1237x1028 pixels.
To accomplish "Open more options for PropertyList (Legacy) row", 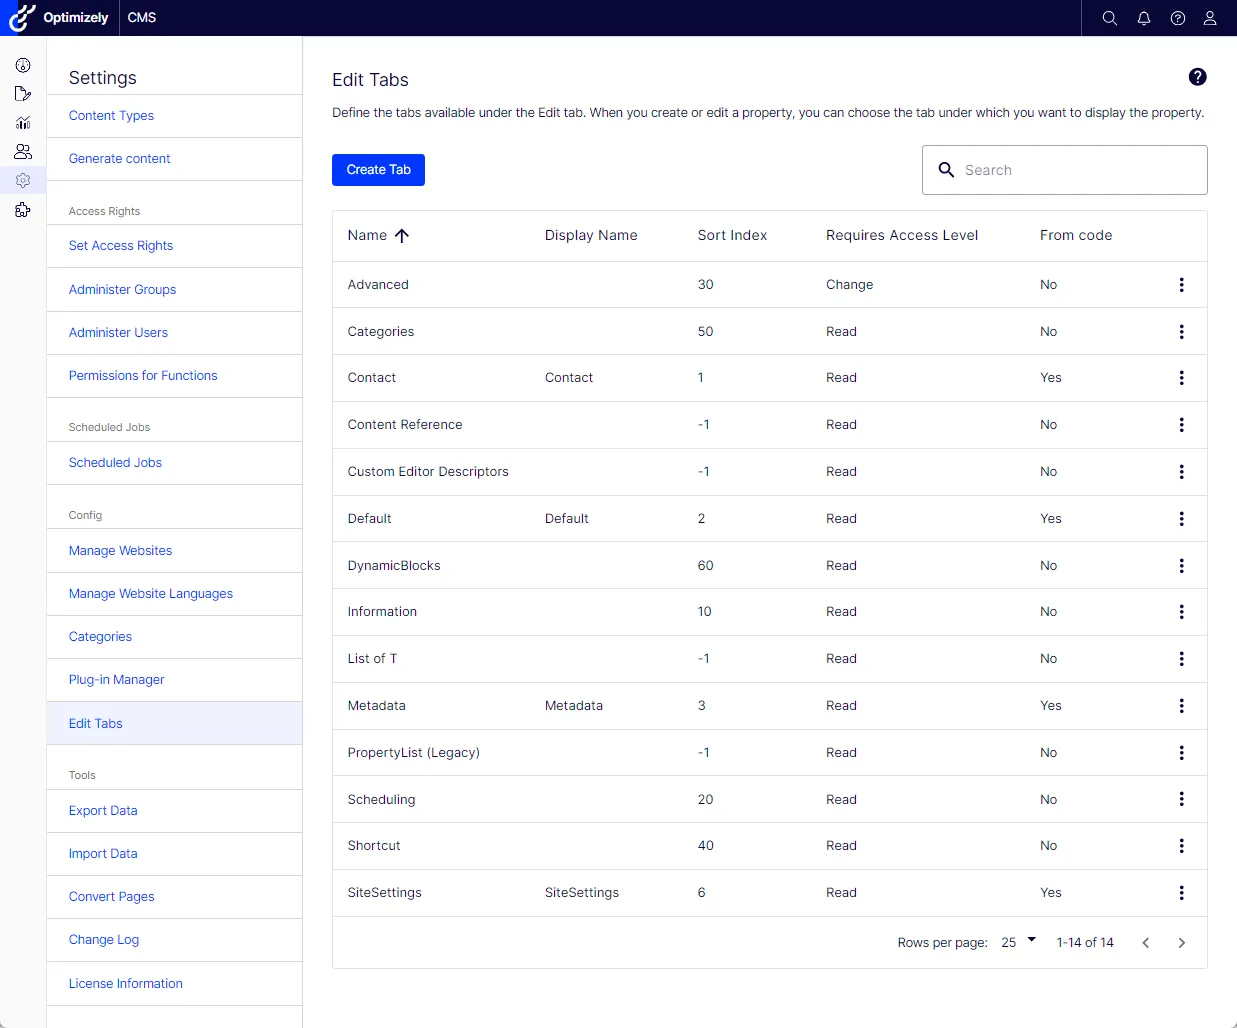I will (x=1182, y=753).
